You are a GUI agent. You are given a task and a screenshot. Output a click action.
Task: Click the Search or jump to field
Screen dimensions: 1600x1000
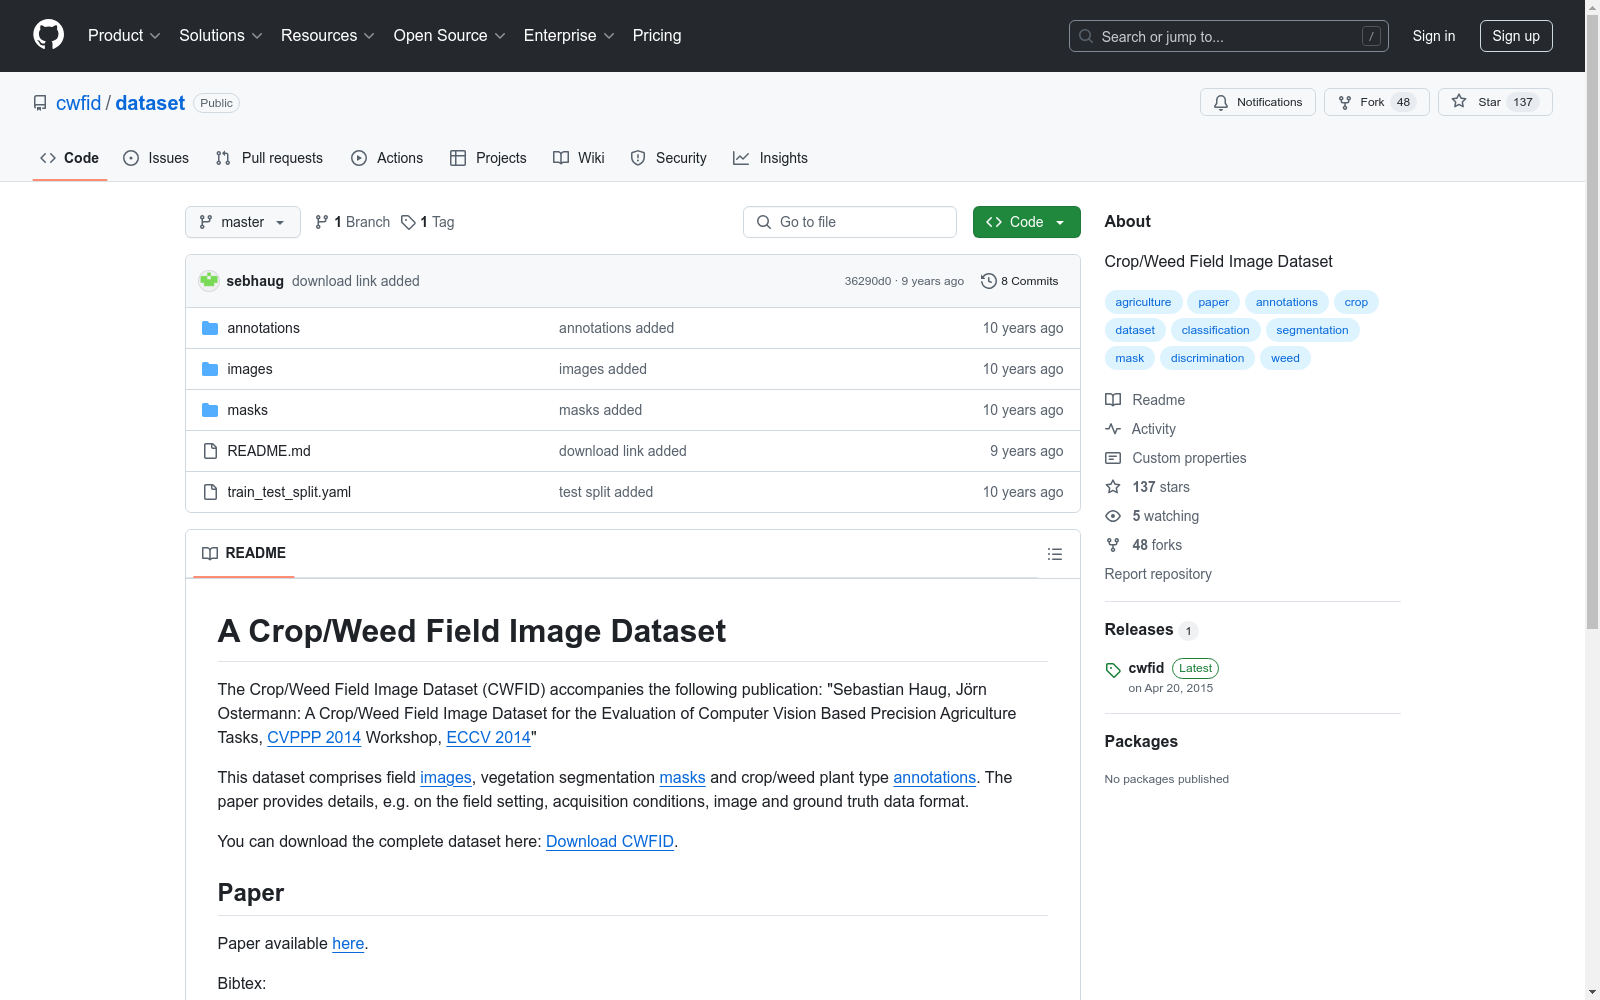point(1229,36)
